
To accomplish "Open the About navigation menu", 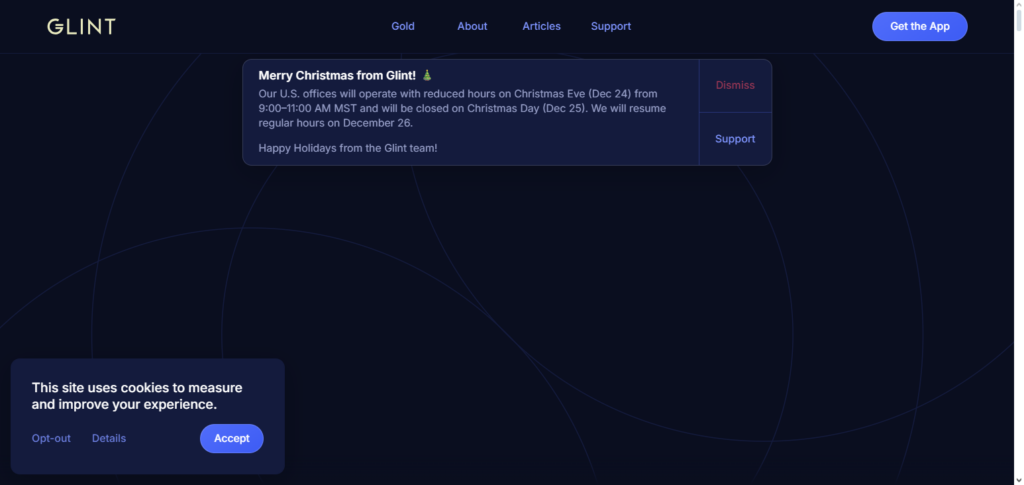I will tap(472, 26).
